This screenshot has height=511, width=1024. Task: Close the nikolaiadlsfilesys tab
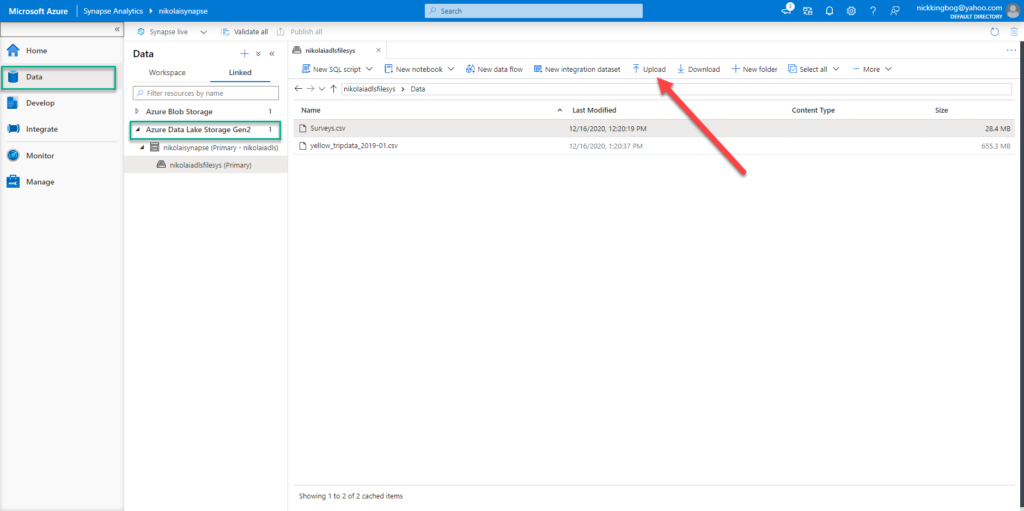pyautogui.click(x=378, y=50)
